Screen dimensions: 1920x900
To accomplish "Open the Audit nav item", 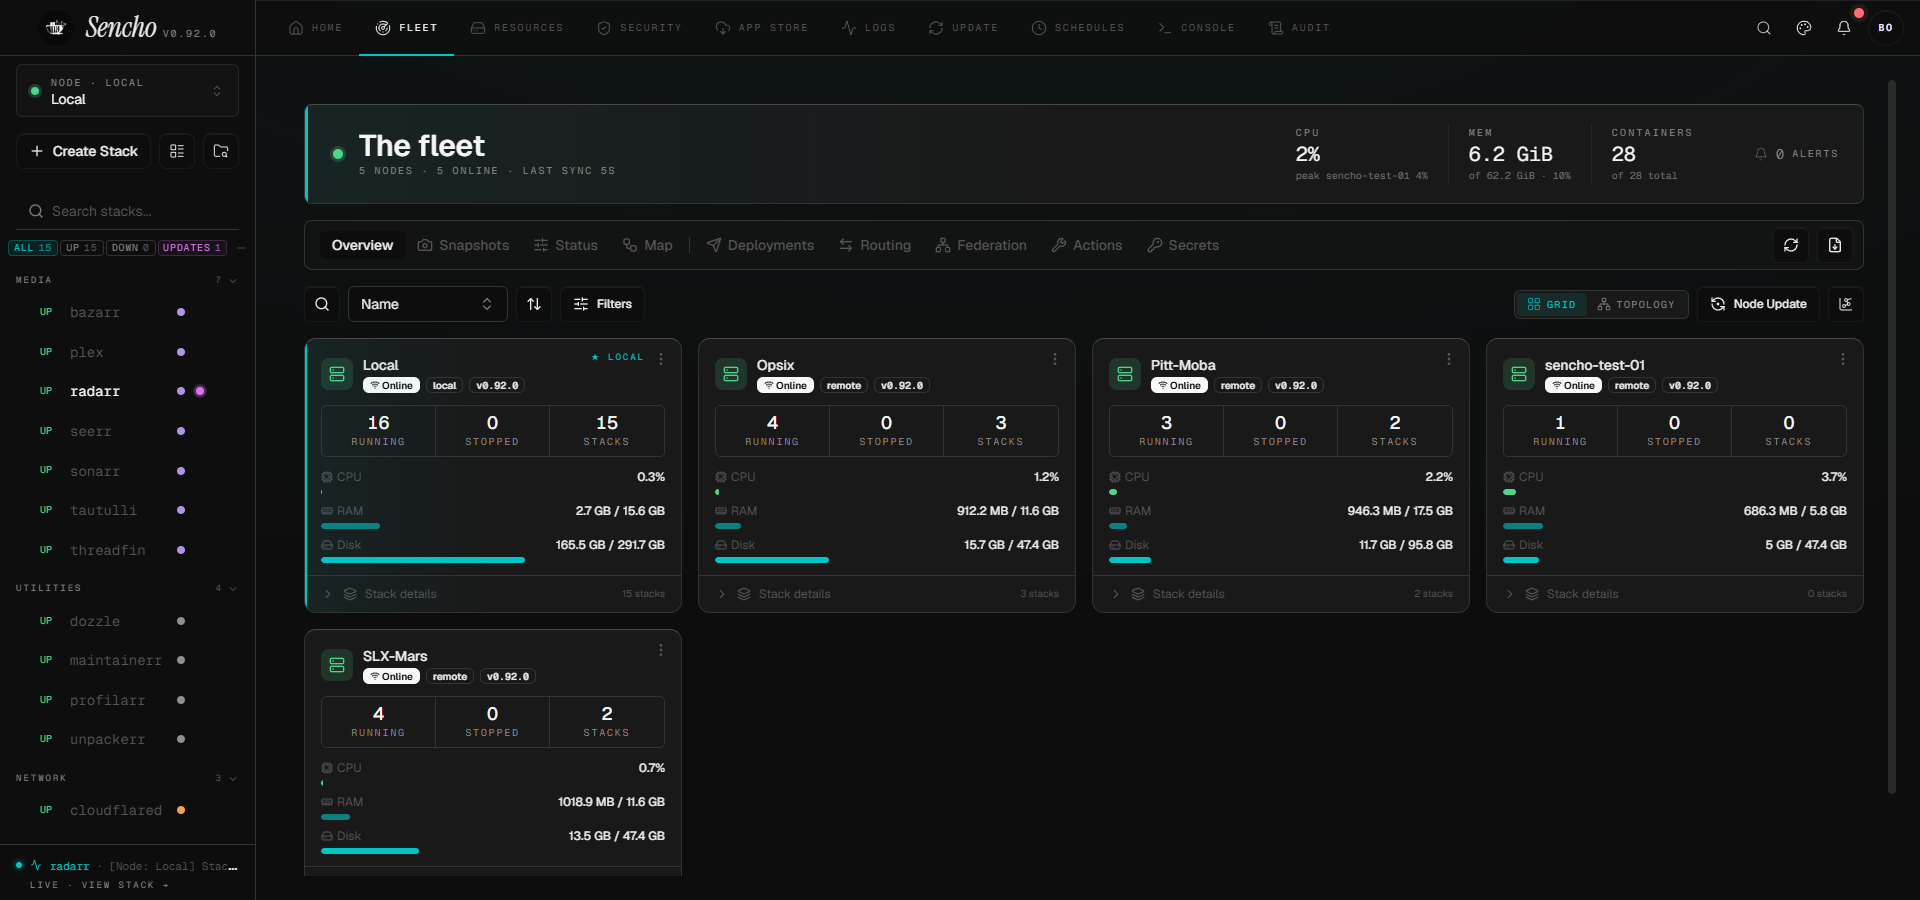I will pos(1299,28).
